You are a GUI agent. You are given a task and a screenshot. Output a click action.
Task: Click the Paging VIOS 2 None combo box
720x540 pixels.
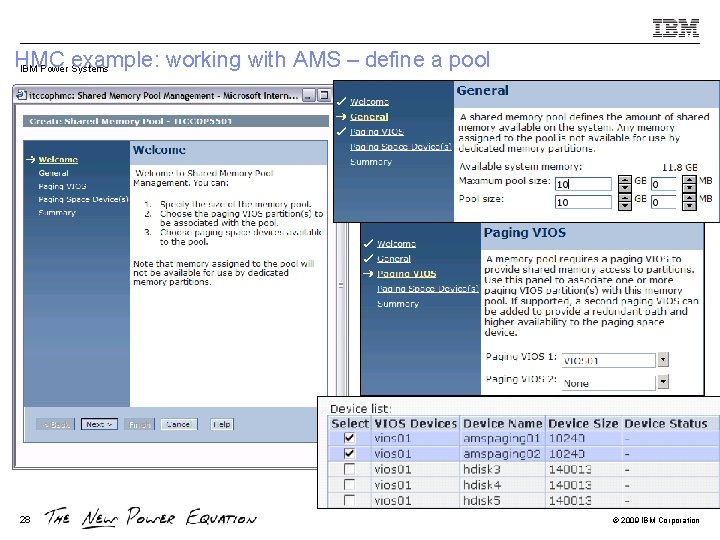click(x=609, y=383)
